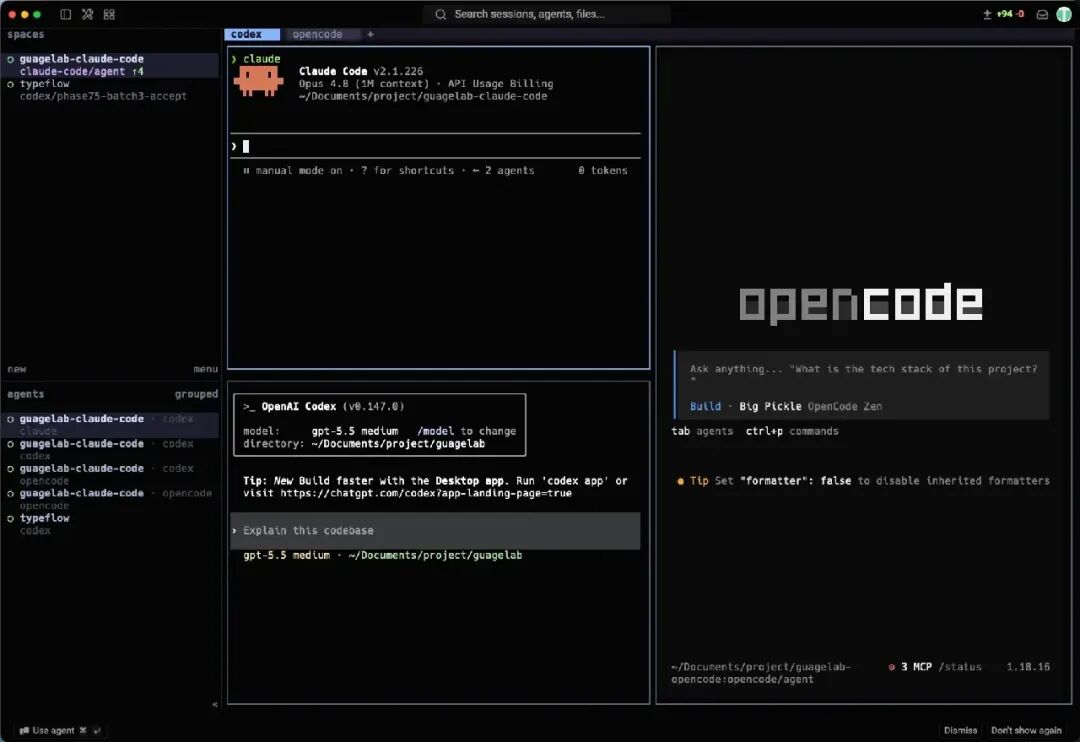This screenshot has height=742, width=1080.
Task: Click '/model to change' in Codex box
Action: click(466, 431)
